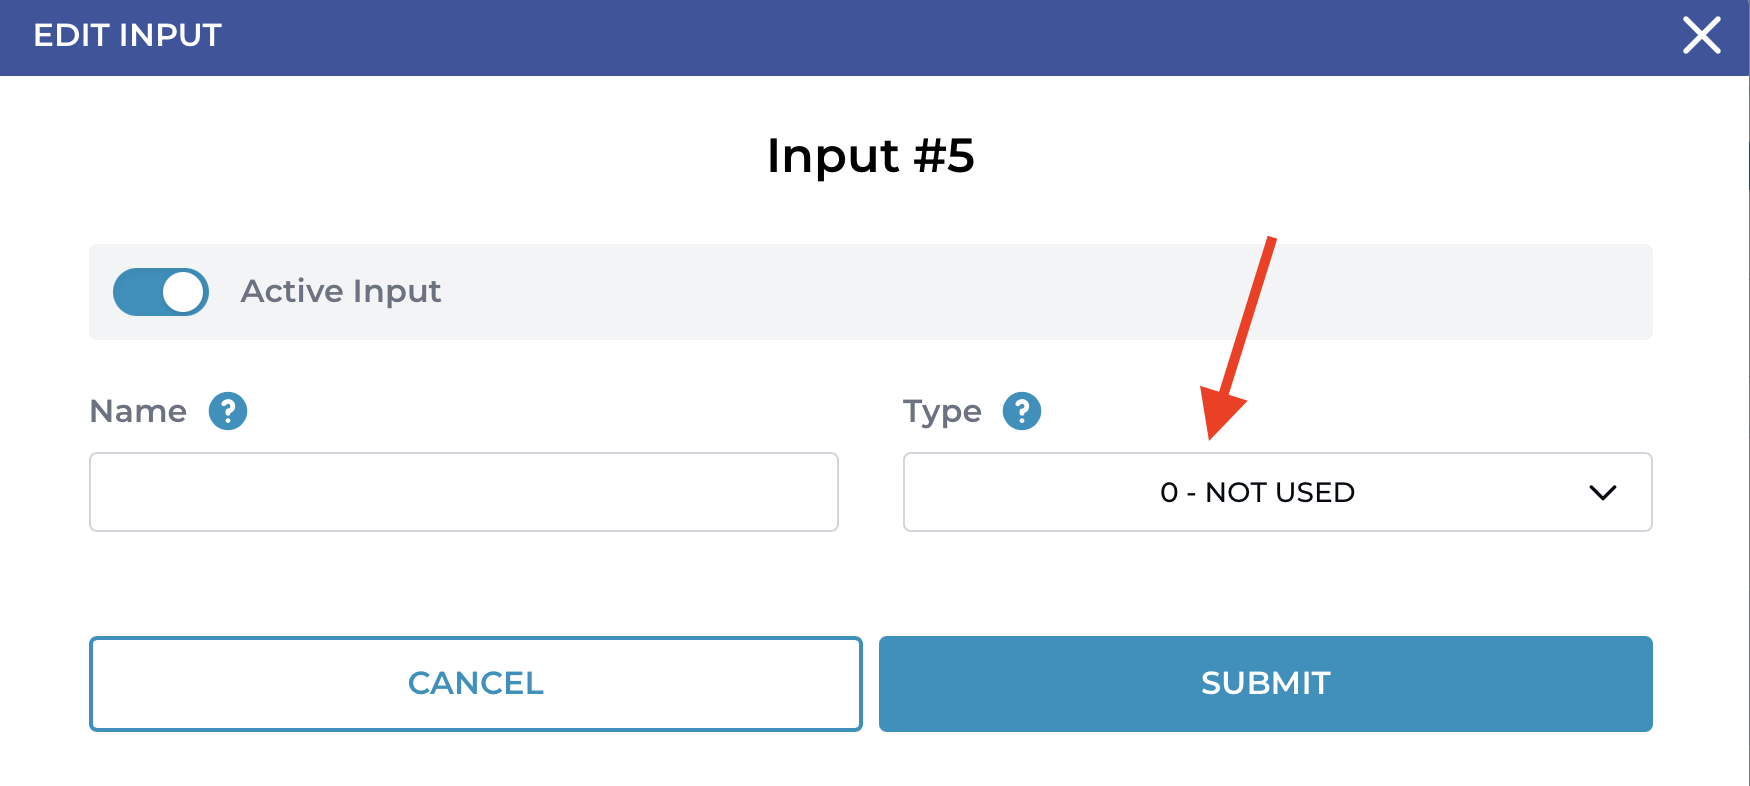Click the chevron arrow in the Type field
The height and width of the screenshot is (786, 1750).
click(1602, 492)
